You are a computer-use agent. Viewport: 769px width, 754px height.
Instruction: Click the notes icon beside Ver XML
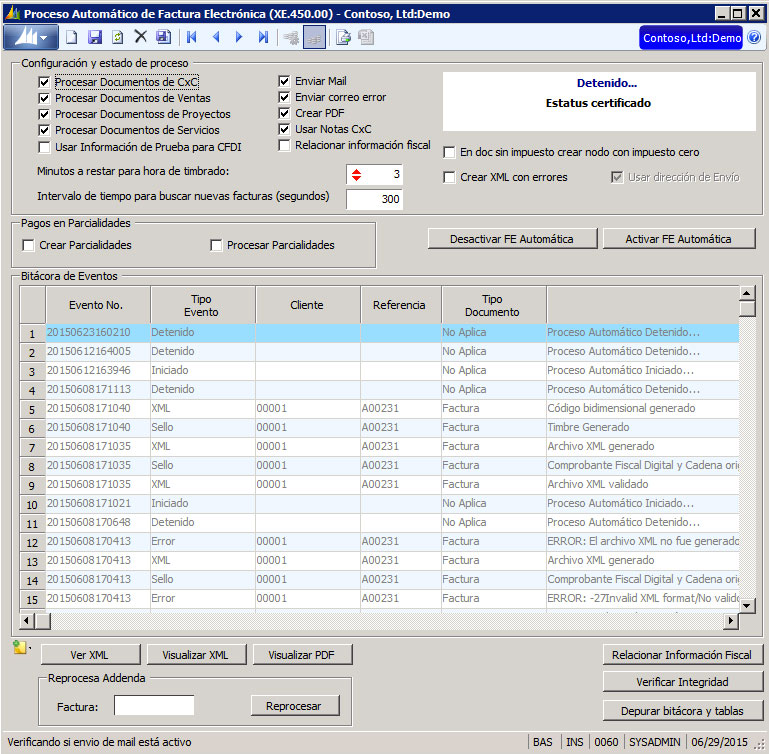click(x=19, y=648)
